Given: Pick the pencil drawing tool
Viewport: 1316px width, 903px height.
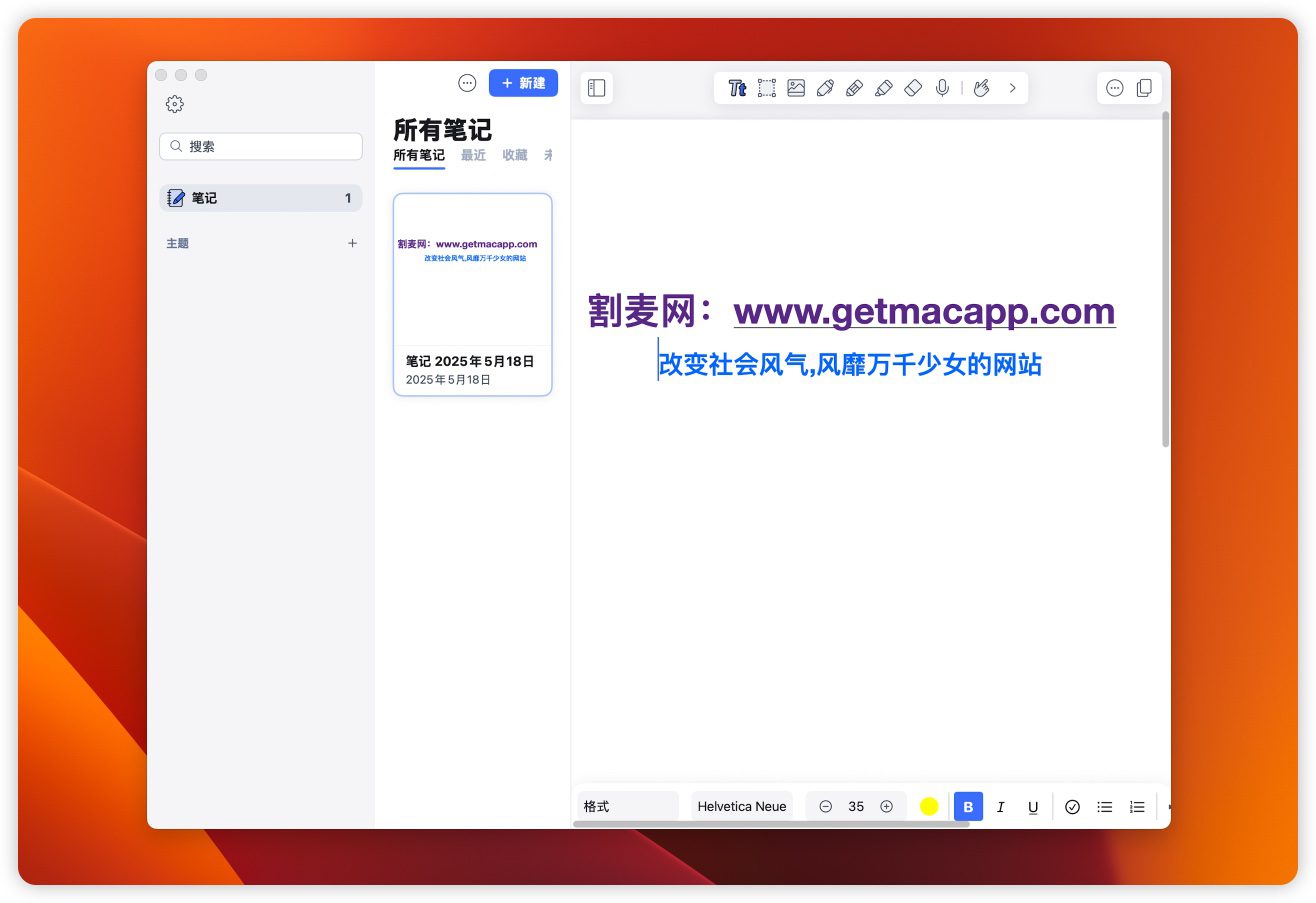Looking at the screenshot, I should pyautogui.click(x=854, y=88).
